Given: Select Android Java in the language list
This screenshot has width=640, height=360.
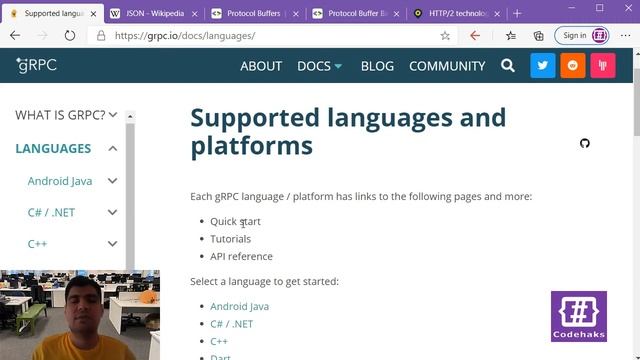Looking at the screenshot, I should point(240,306).
